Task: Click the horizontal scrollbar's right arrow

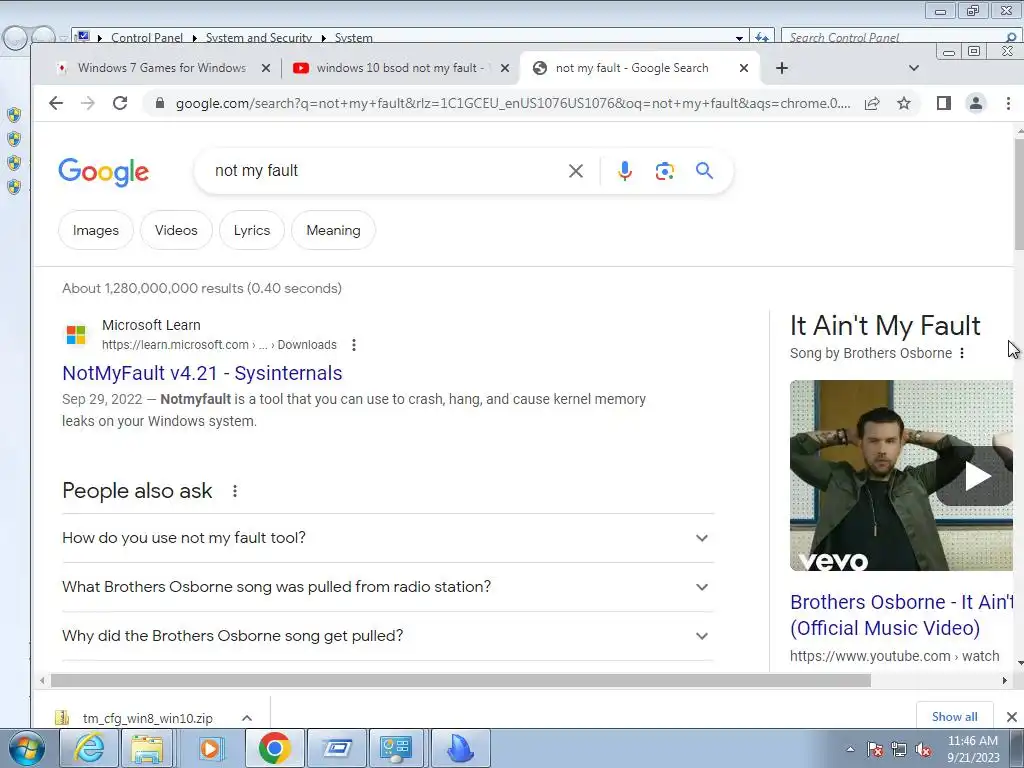Action: tap(1004, 680)
